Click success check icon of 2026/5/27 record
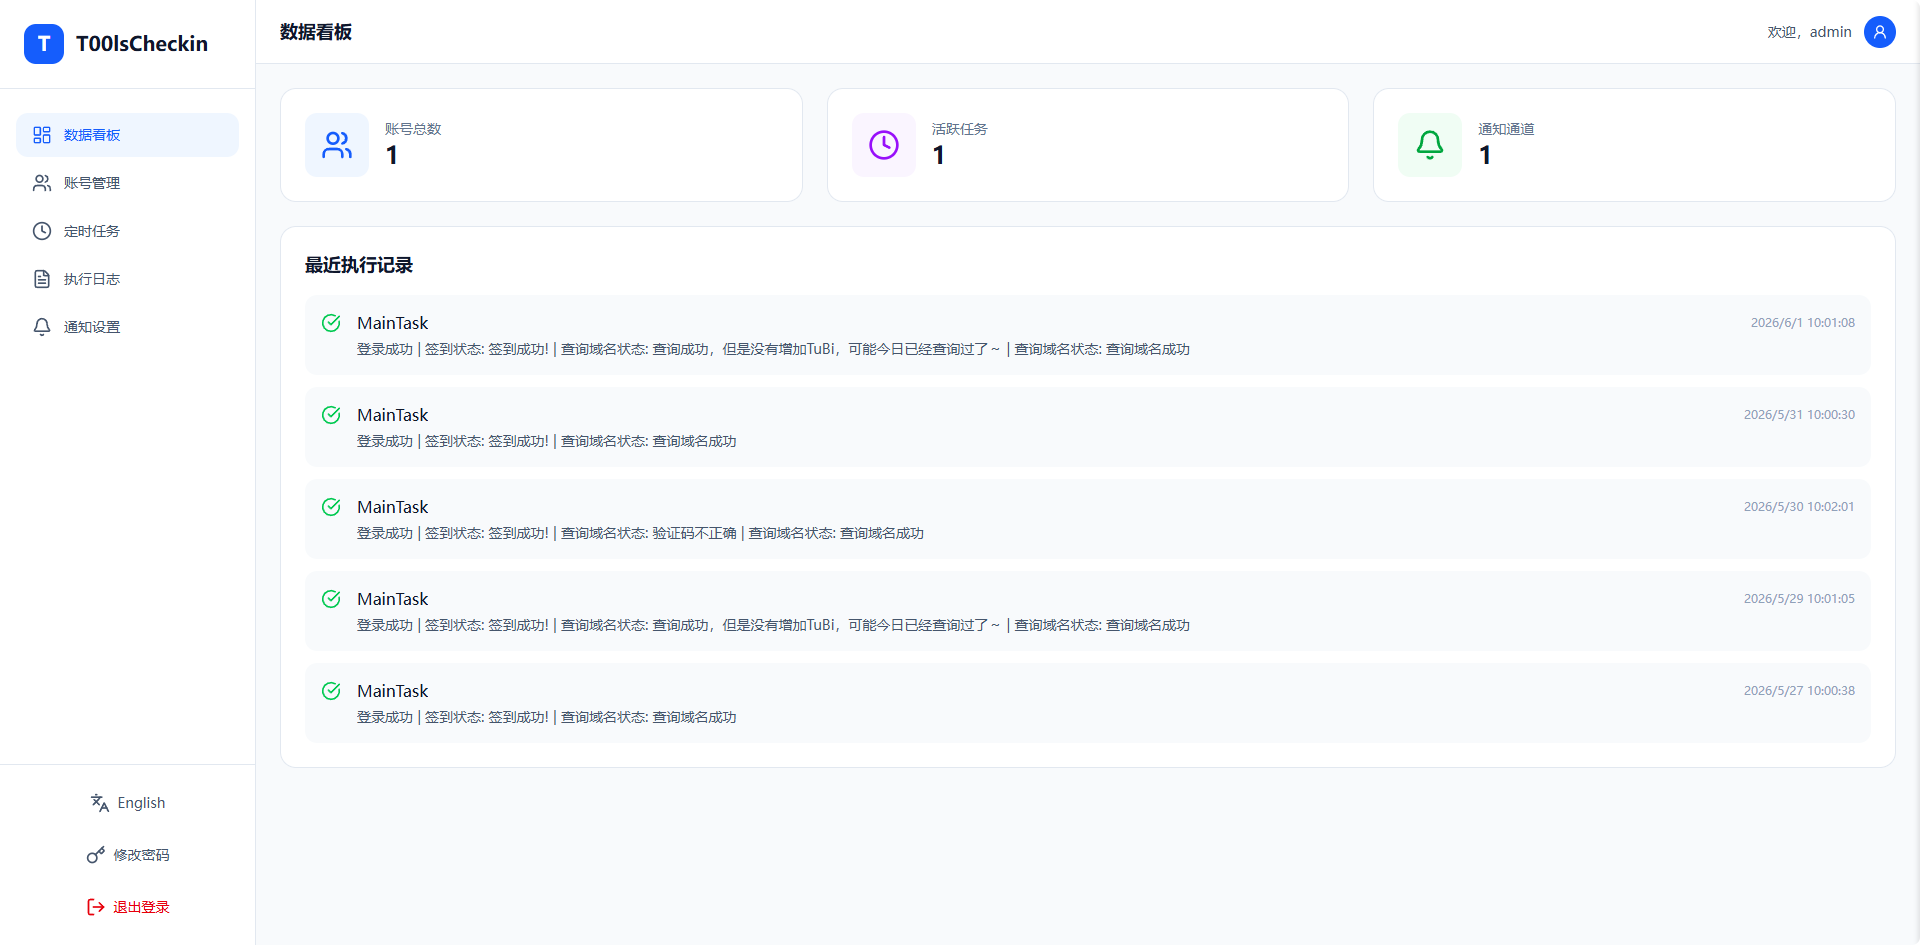The height and width of the screenshot is (945, 1920). point(331,691)
